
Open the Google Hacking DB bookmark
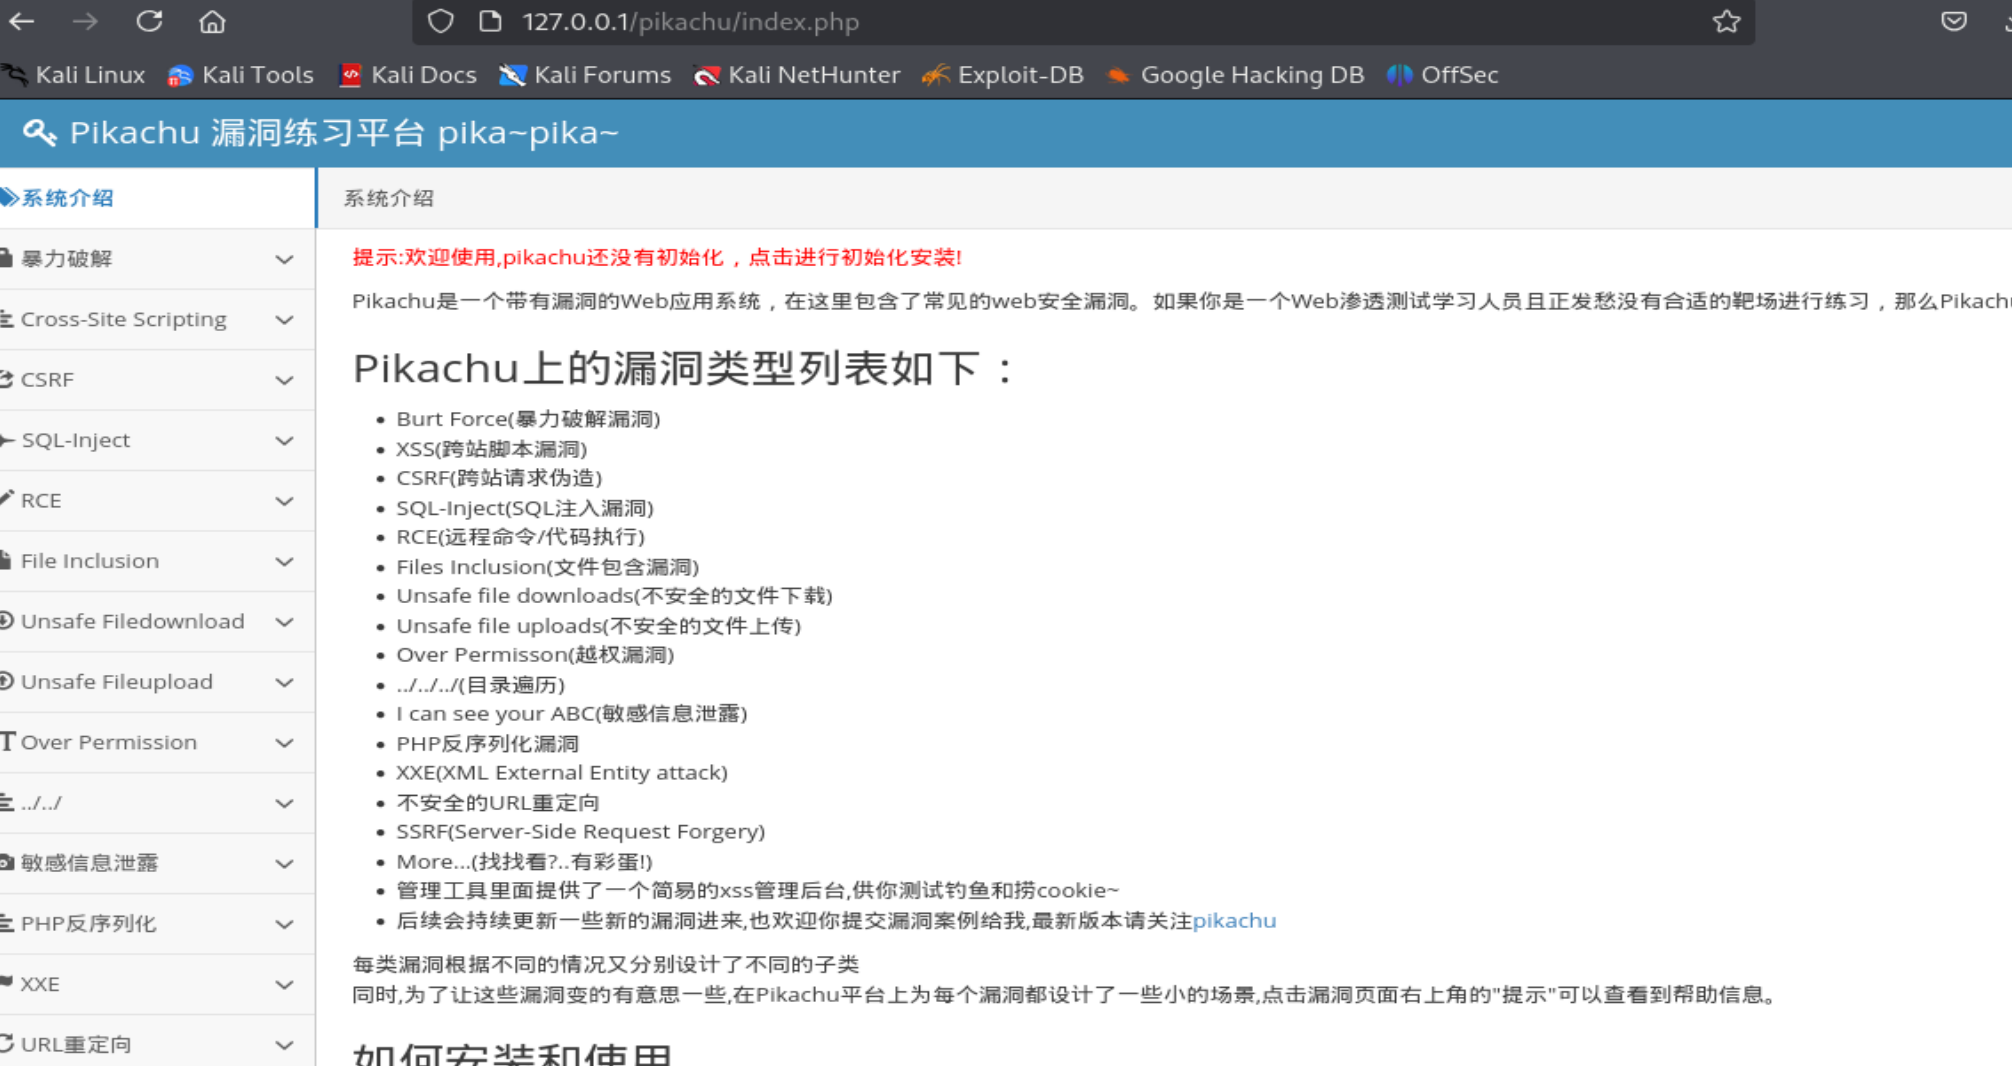pos(1236,75)
